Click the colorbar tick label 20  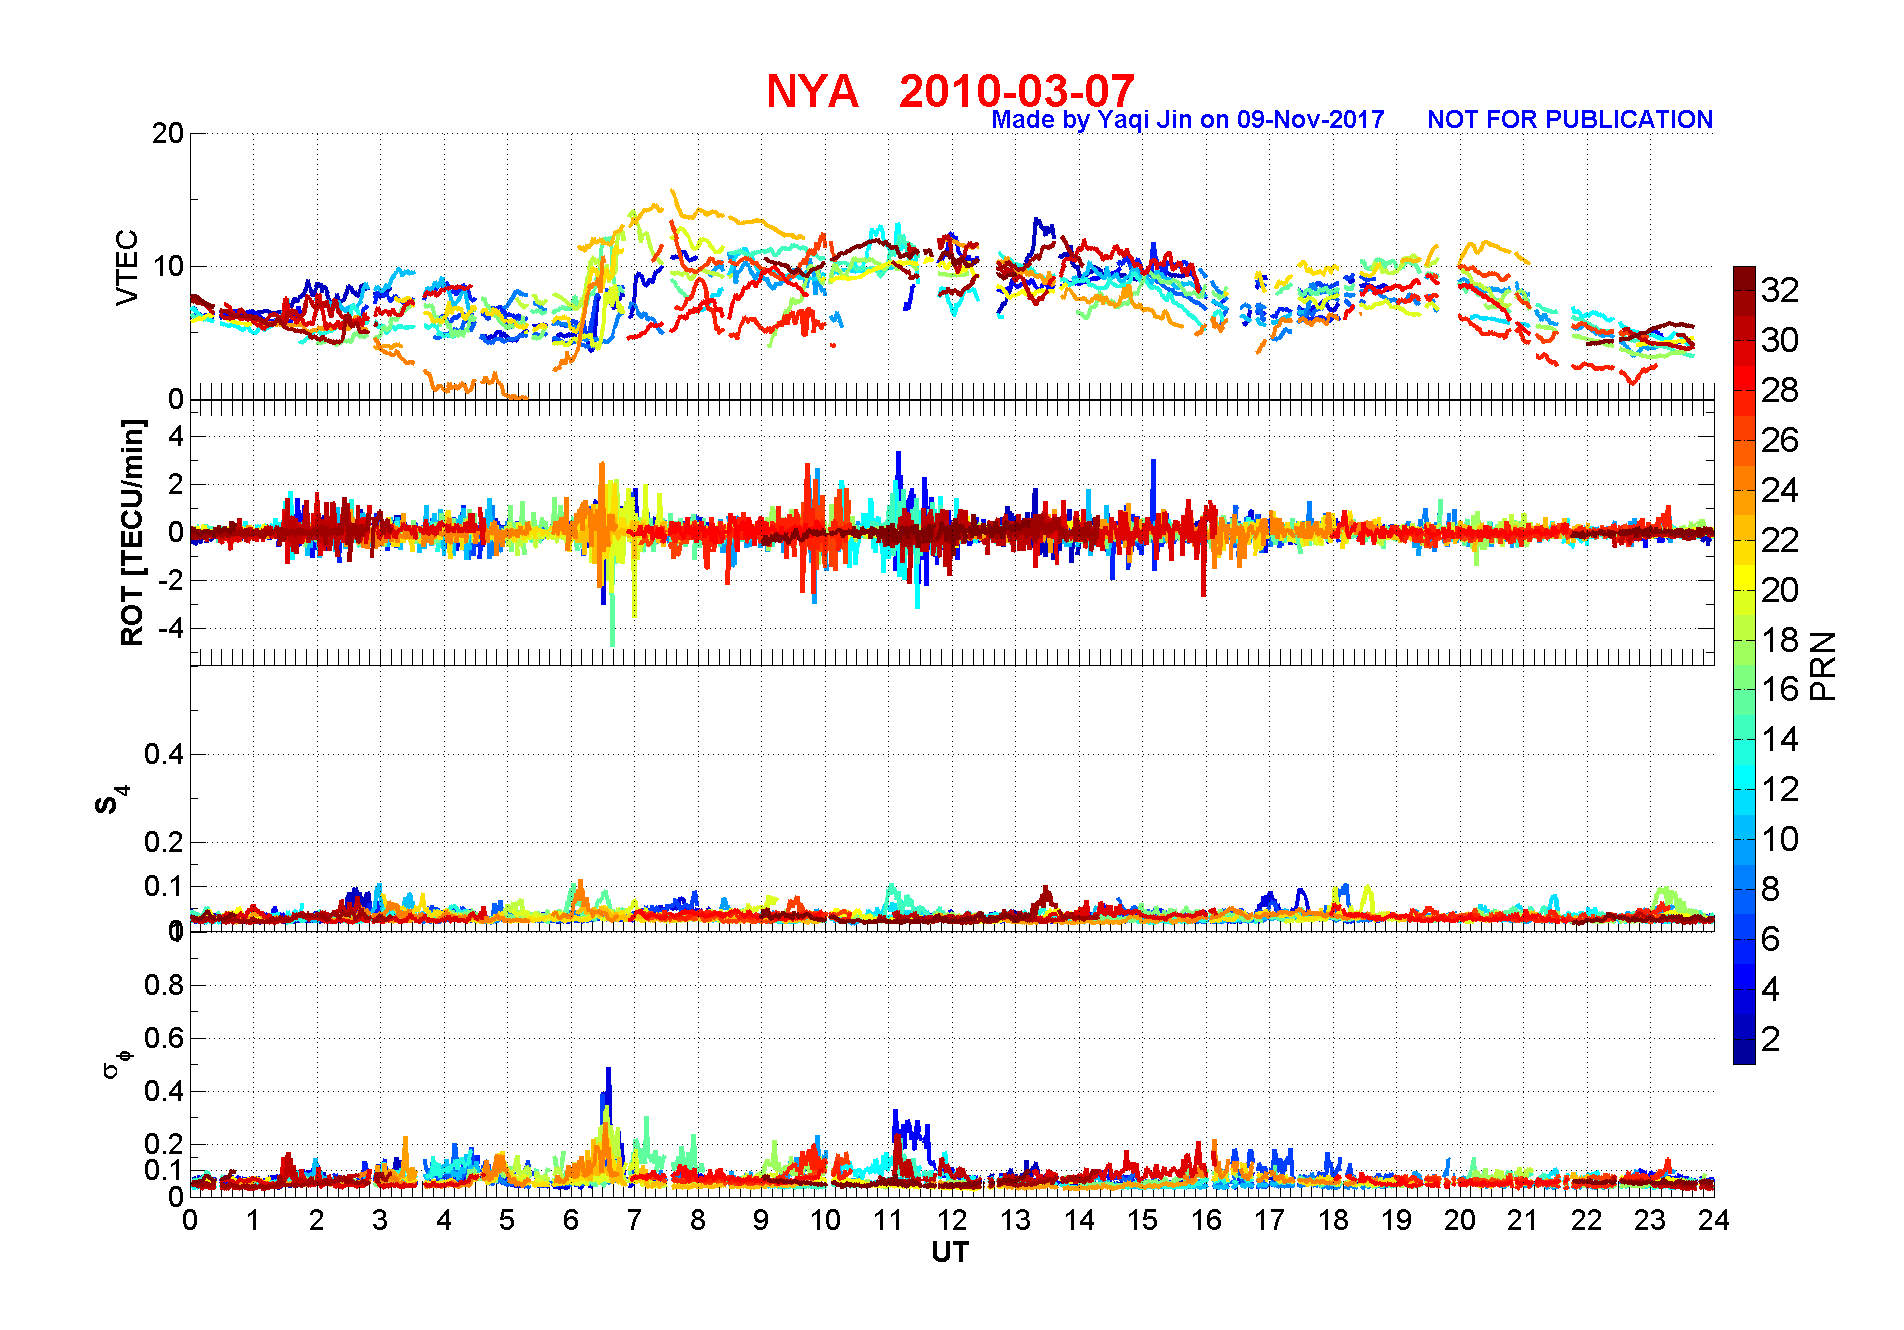tap(1780, 590)
